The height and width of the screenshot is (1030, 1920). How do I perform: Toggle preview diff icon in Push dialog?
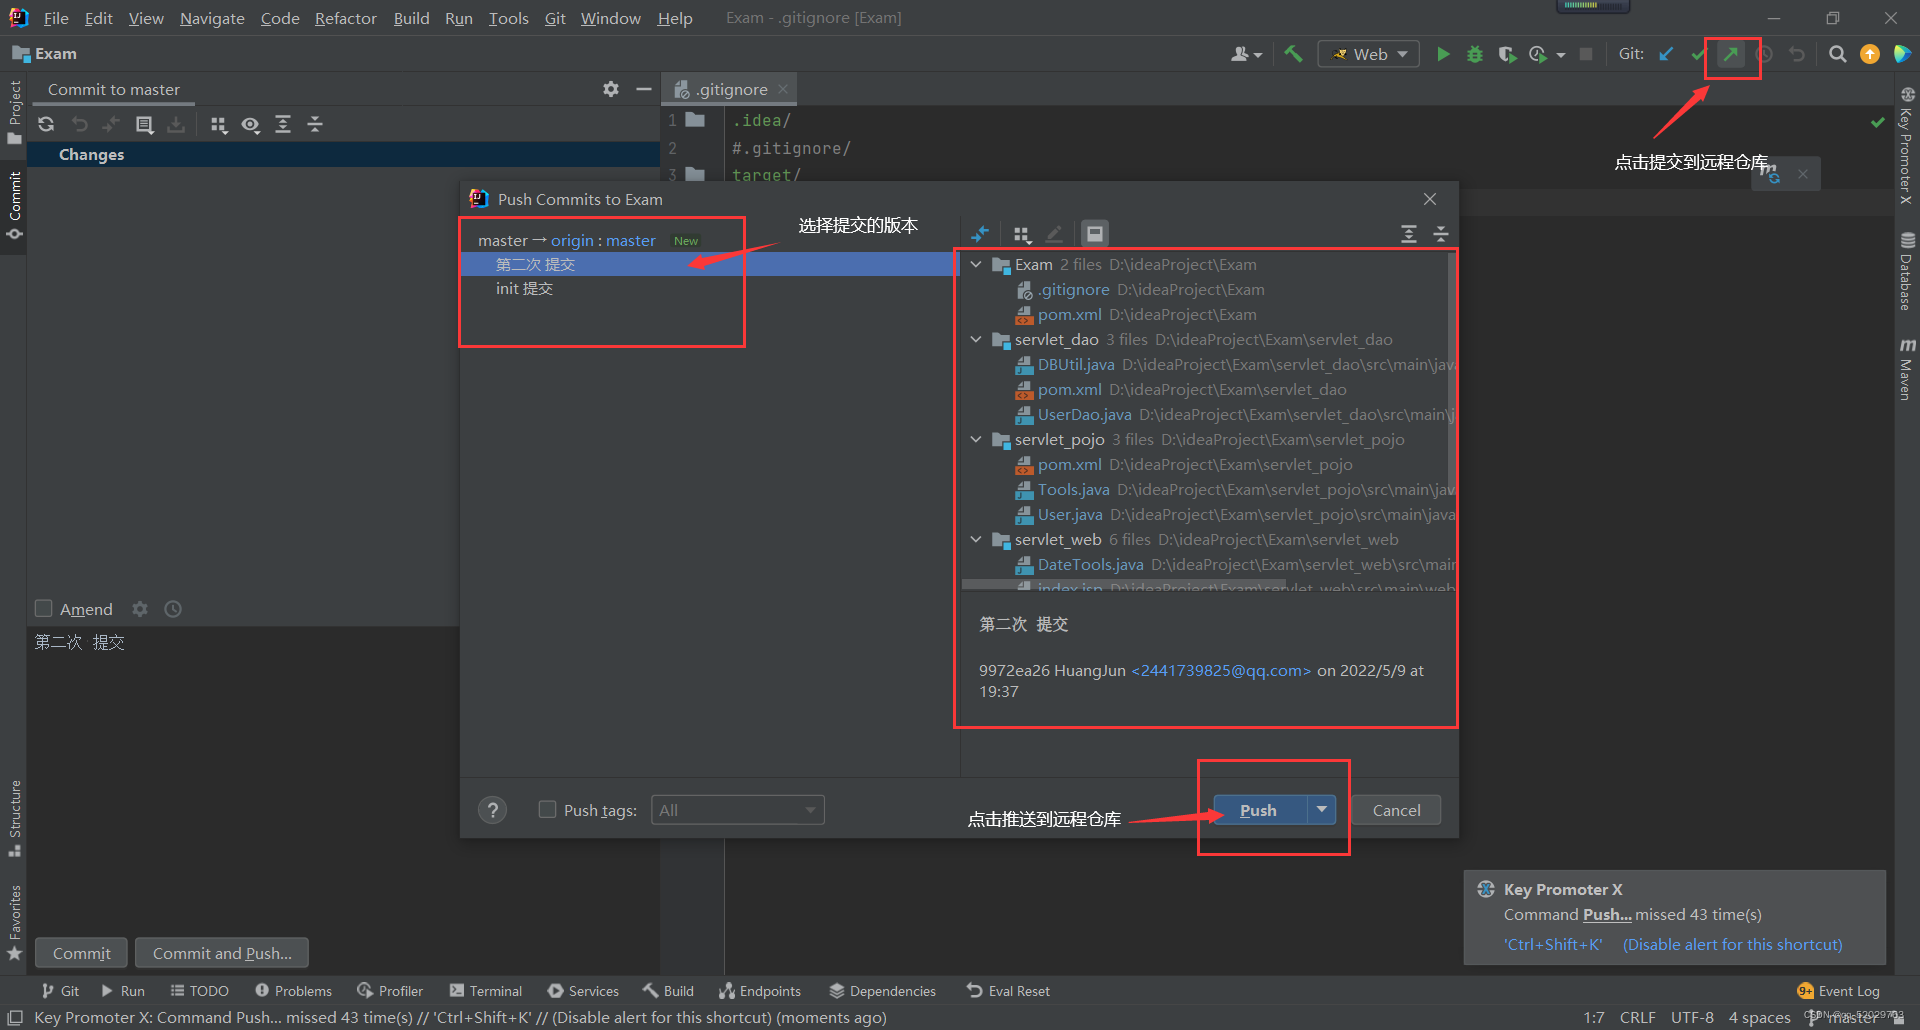(1095, 234)
